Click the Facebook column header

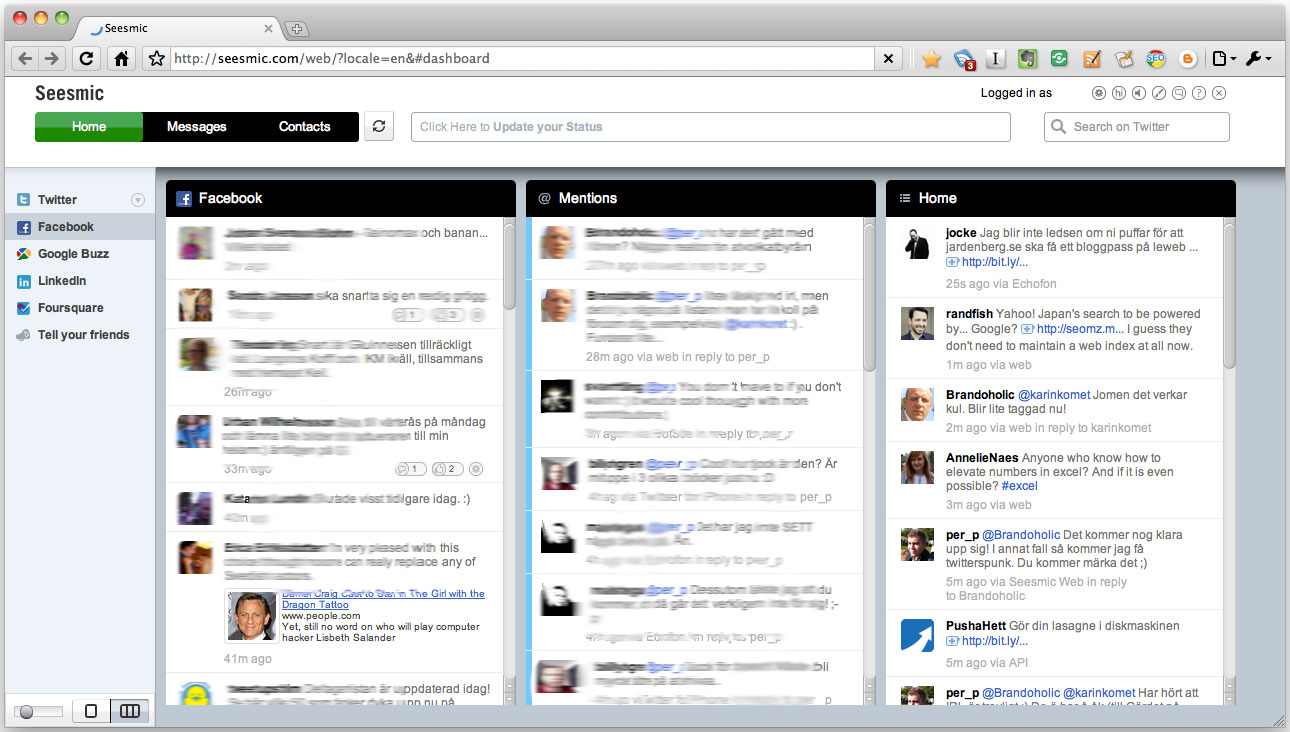click(341, 198)
